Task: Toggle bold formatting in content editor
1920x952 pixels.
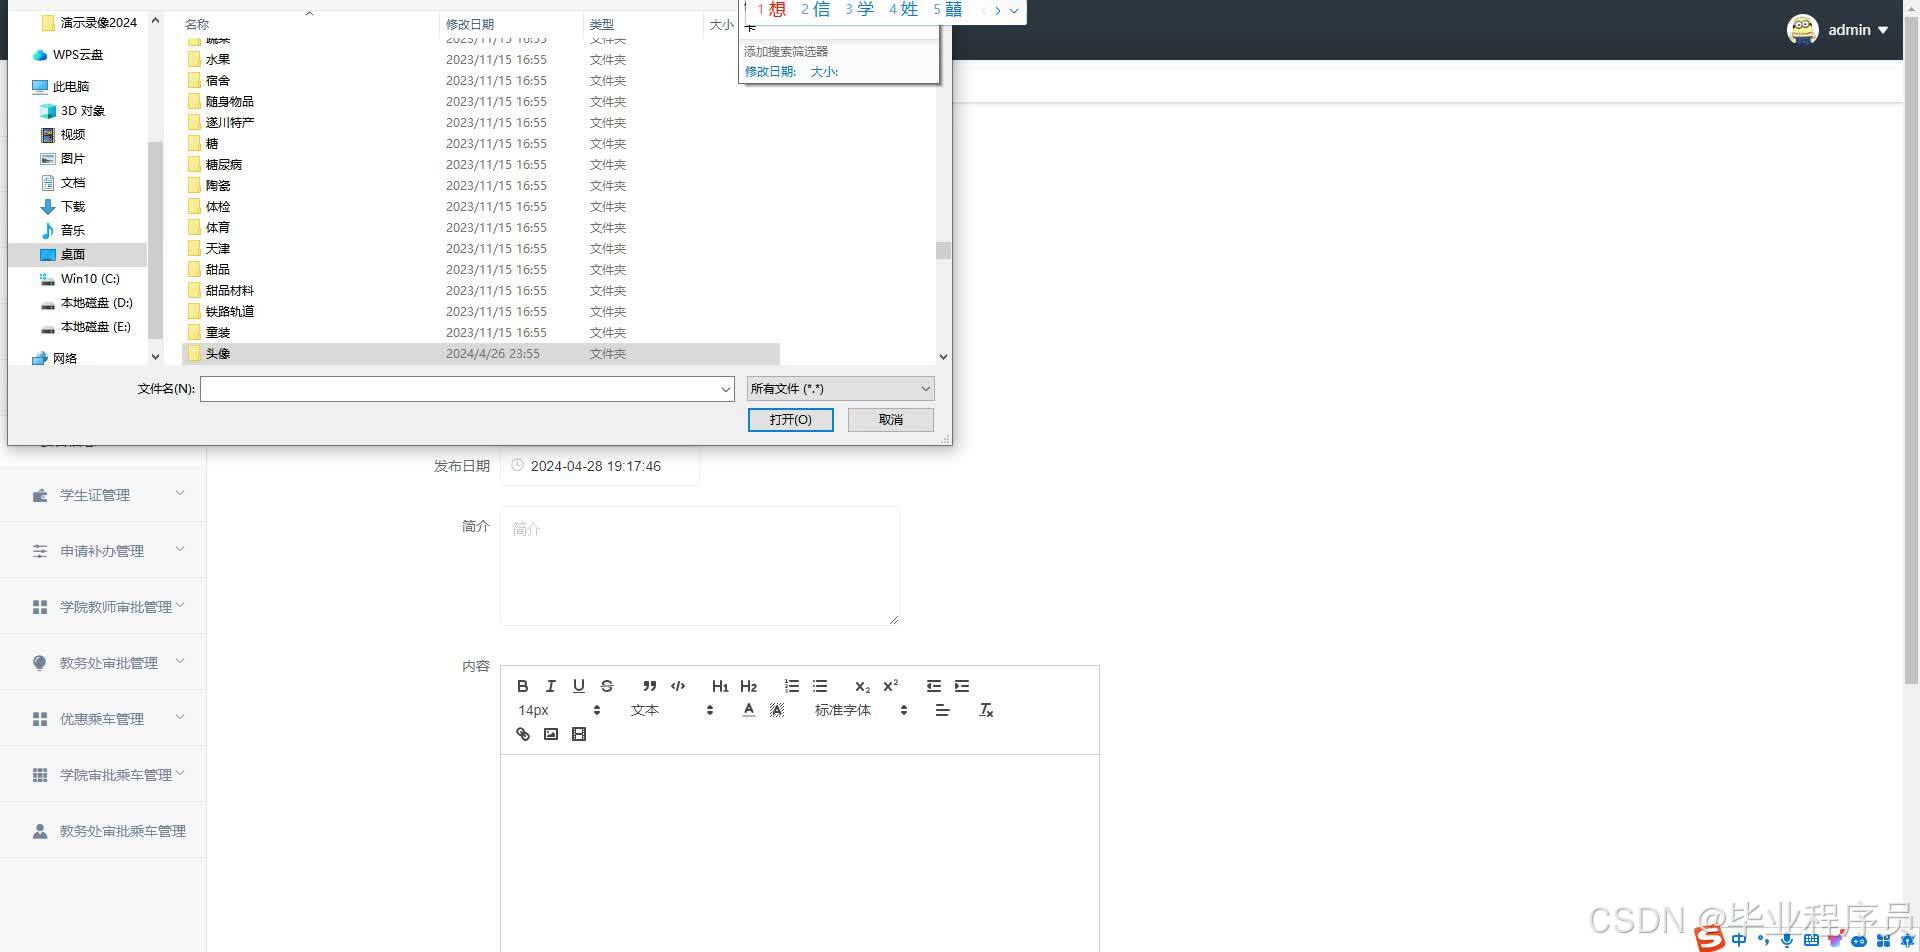Action: (x=522, y=686)
